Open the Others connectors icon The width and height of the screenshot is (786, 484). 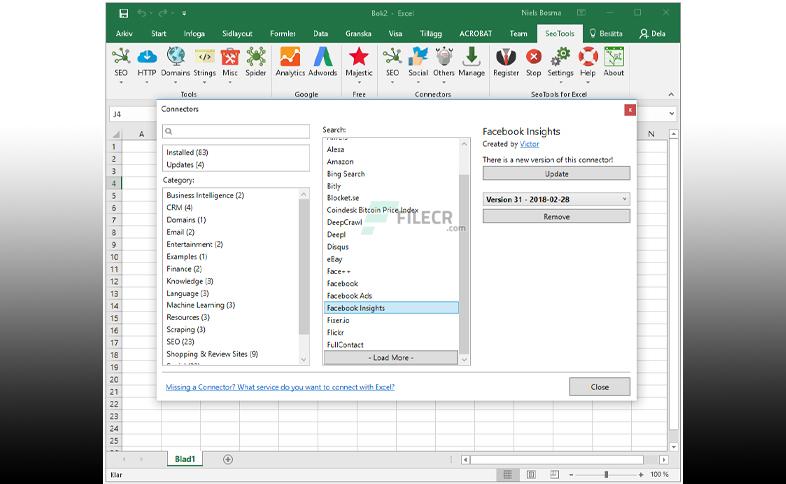[x=444, y=57]
